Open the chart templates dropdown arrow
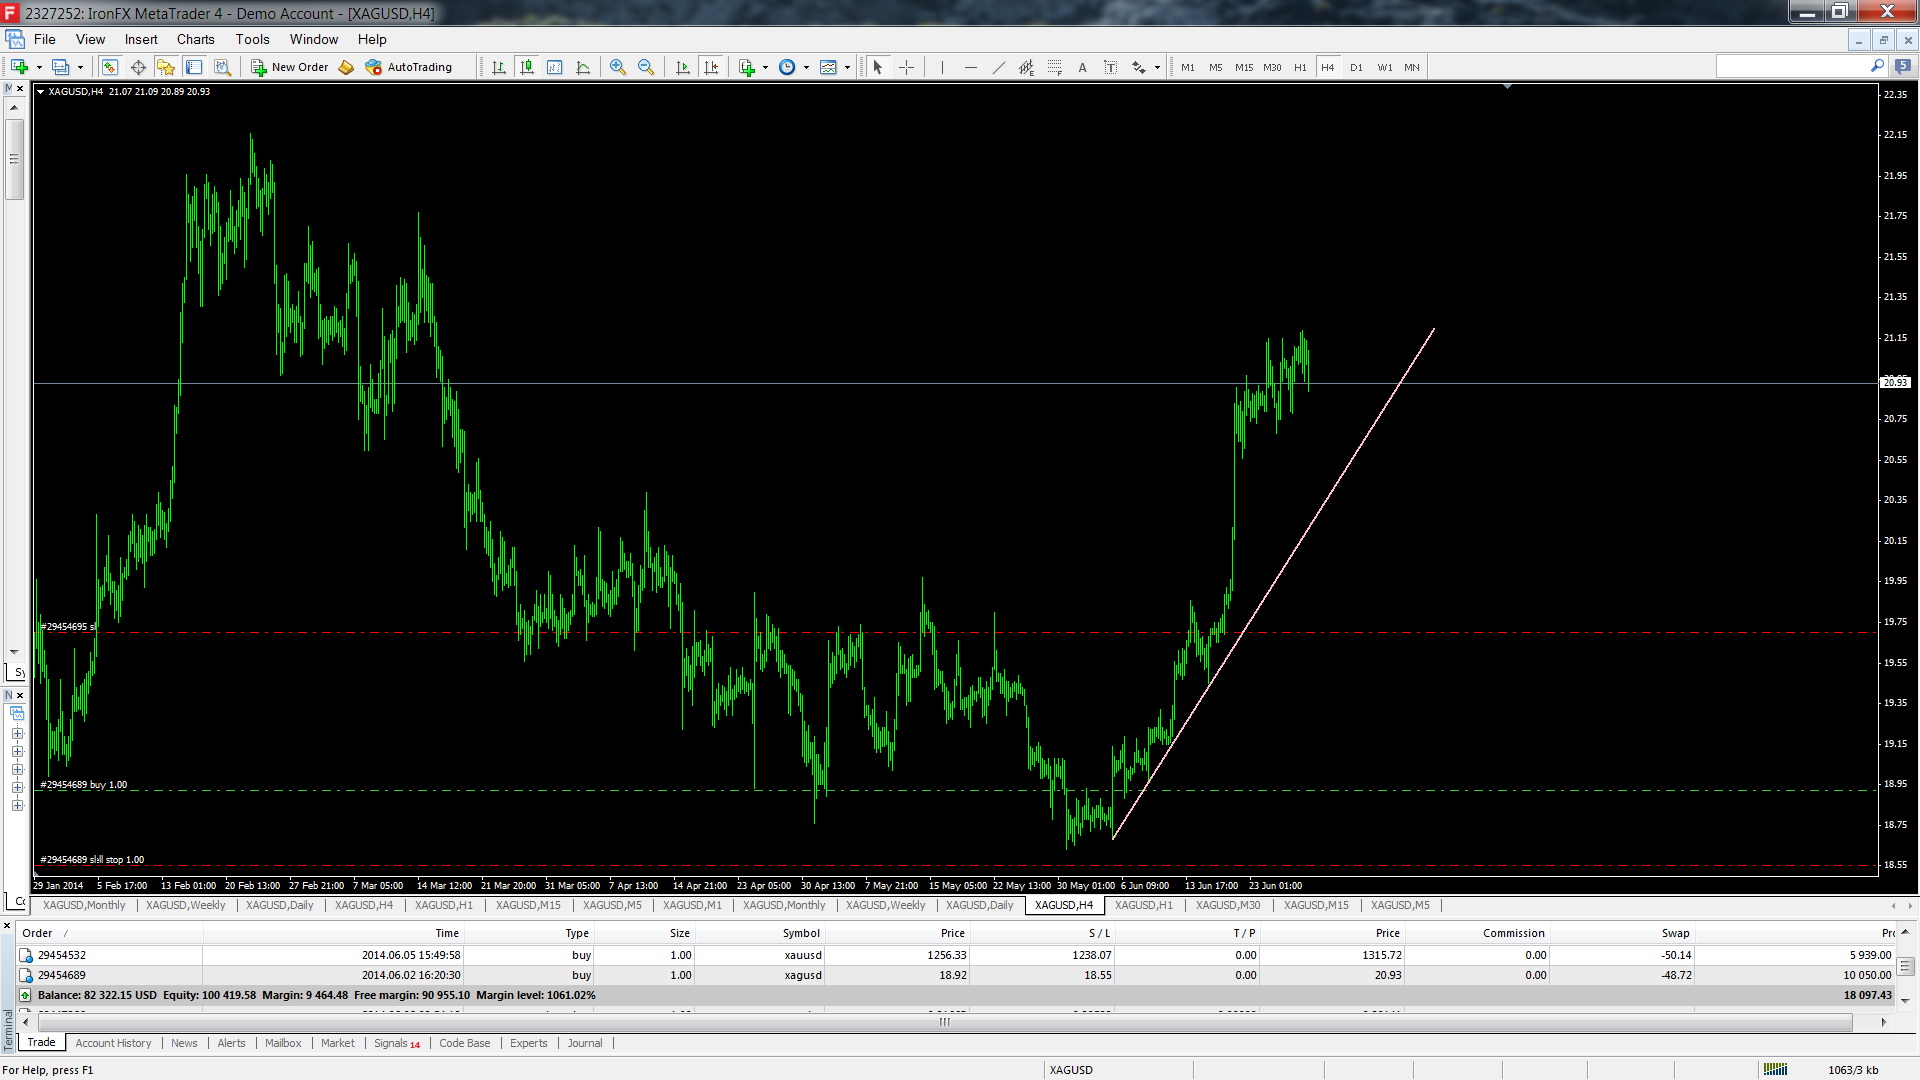This screenshot has height=1080, width=1920. (x=847, y=68)
